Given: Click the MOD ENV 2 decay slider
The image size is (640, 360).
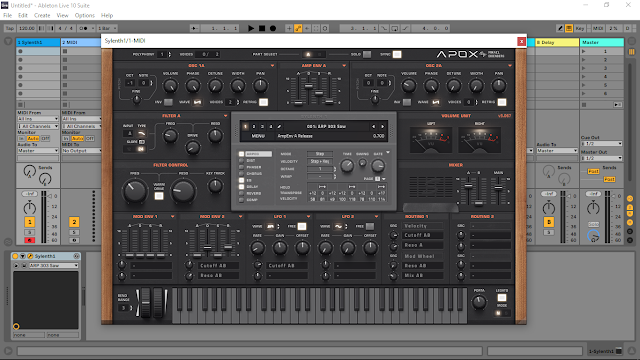Looking at the screenshot, I should pyautogui.click(x=208, y=248).
